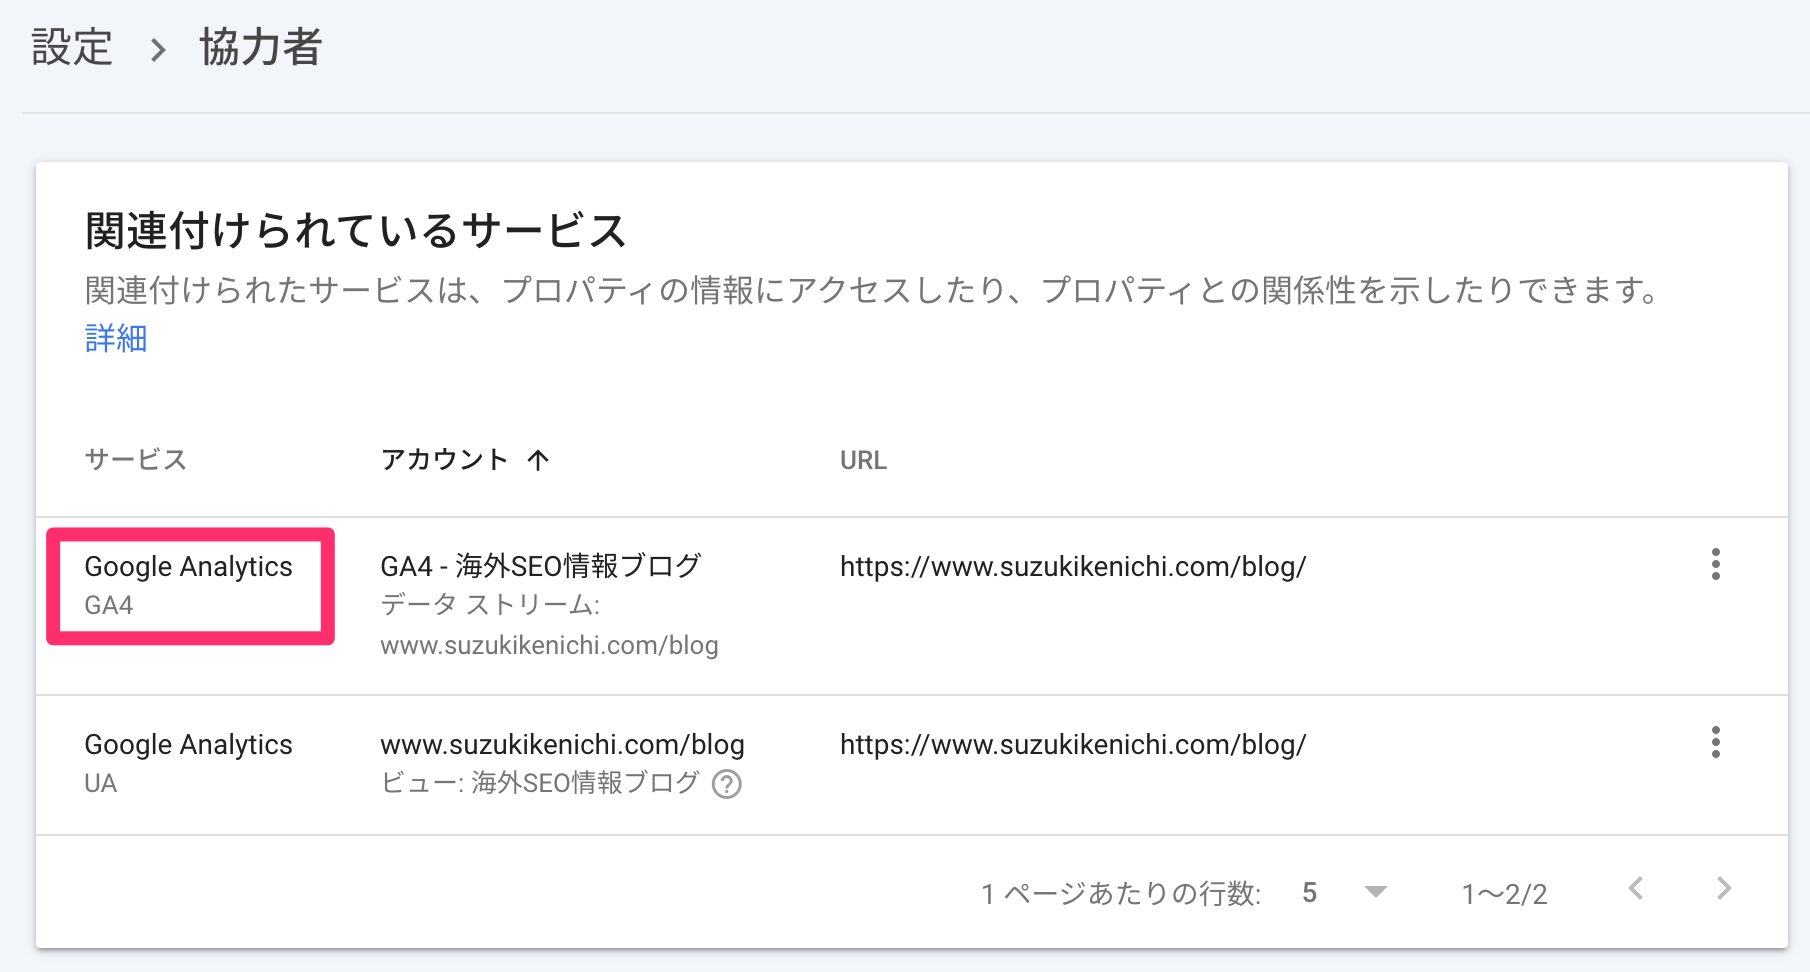Open the 設定 breadcrumb link

click(x=72, y=47)
